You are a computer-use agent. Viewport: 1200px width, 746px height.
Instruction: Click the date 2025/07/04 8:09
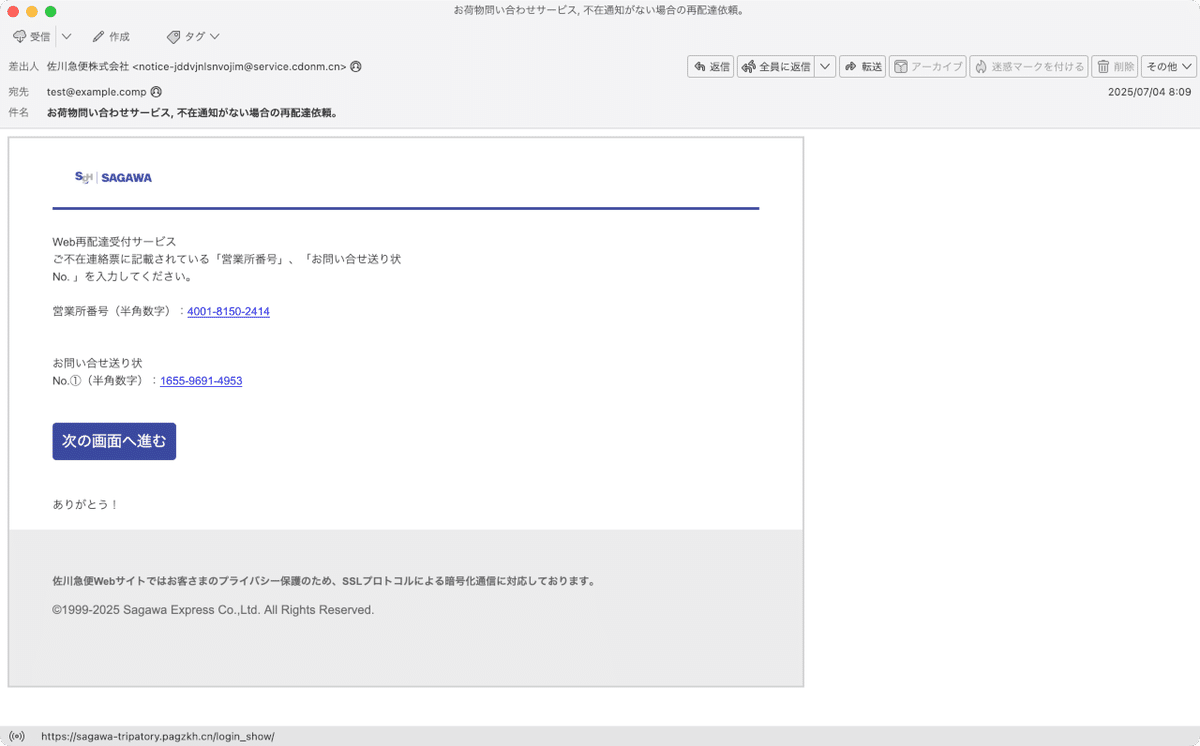click(x=1149, y=92)
